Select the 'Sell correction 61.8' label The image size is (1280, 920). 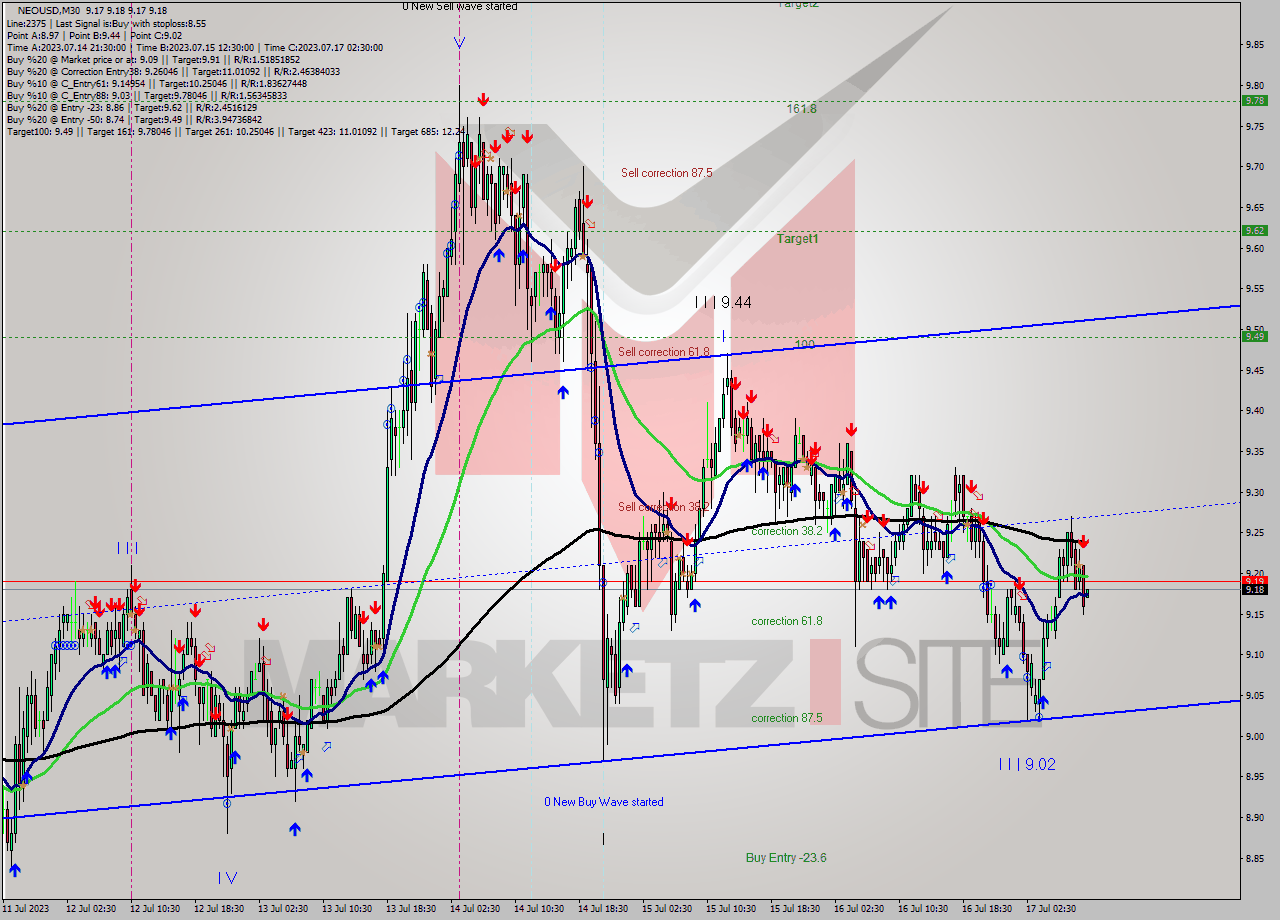coord(663,352)
